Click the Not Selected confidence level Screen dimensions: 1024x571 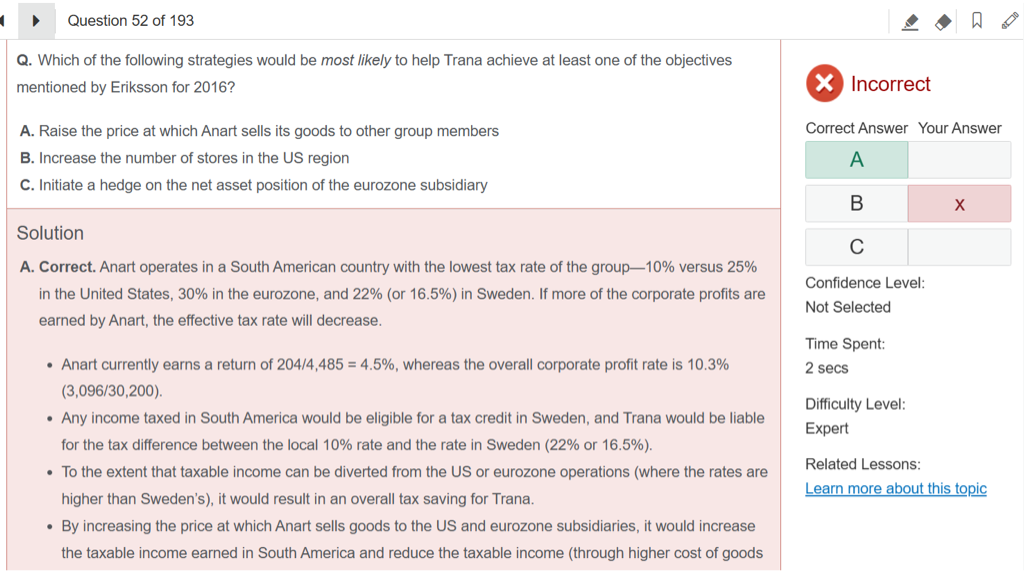(x=848, y=307)
